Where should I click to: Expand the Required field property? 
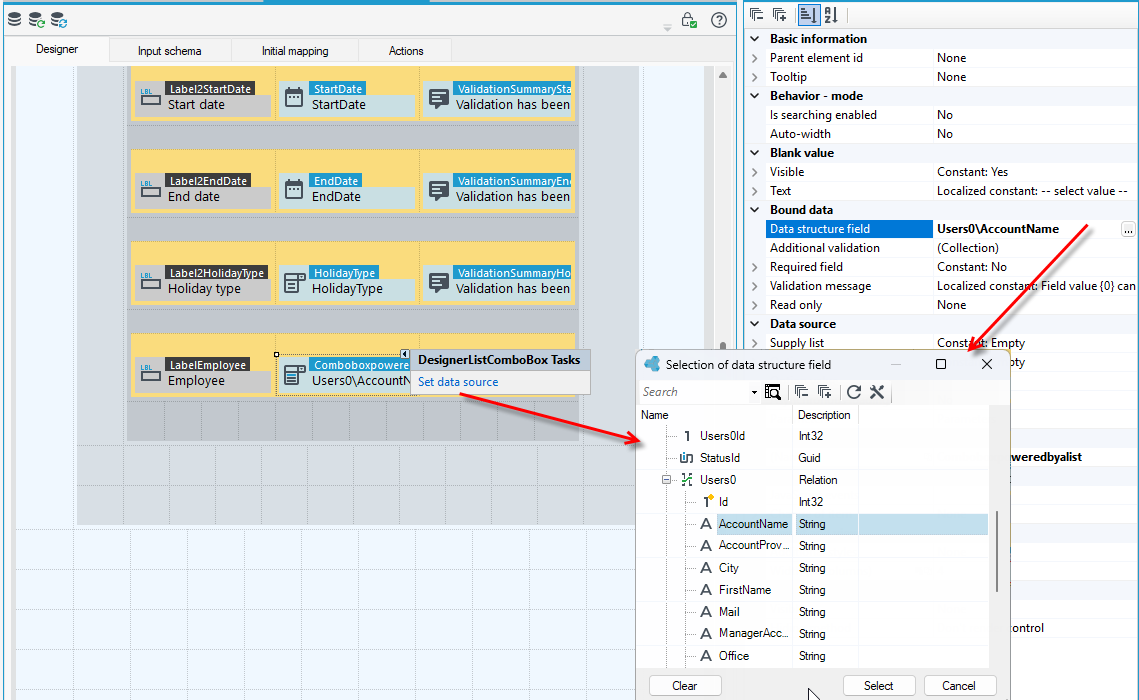(755, 267)
